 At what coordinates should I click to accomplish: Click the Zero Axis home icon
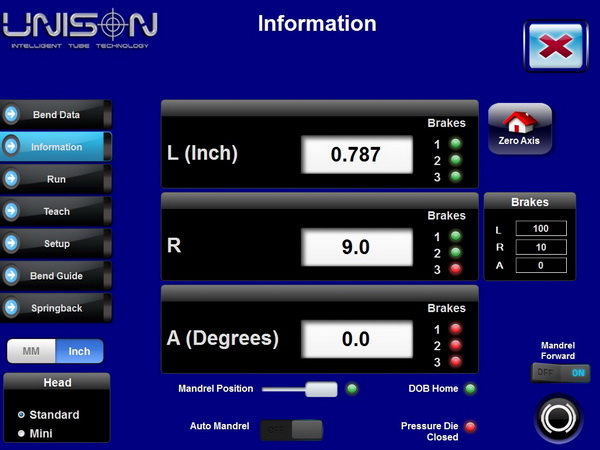pyautogui.click(x=519, y=124)
